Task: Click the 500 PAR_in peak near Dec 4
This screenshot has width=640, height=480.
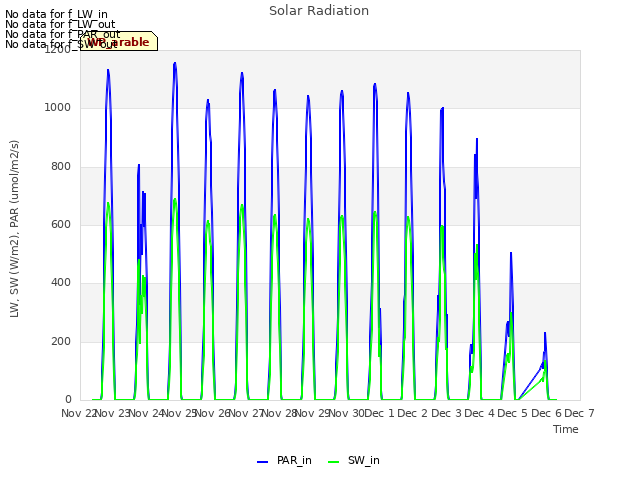Action: (511, 253)
